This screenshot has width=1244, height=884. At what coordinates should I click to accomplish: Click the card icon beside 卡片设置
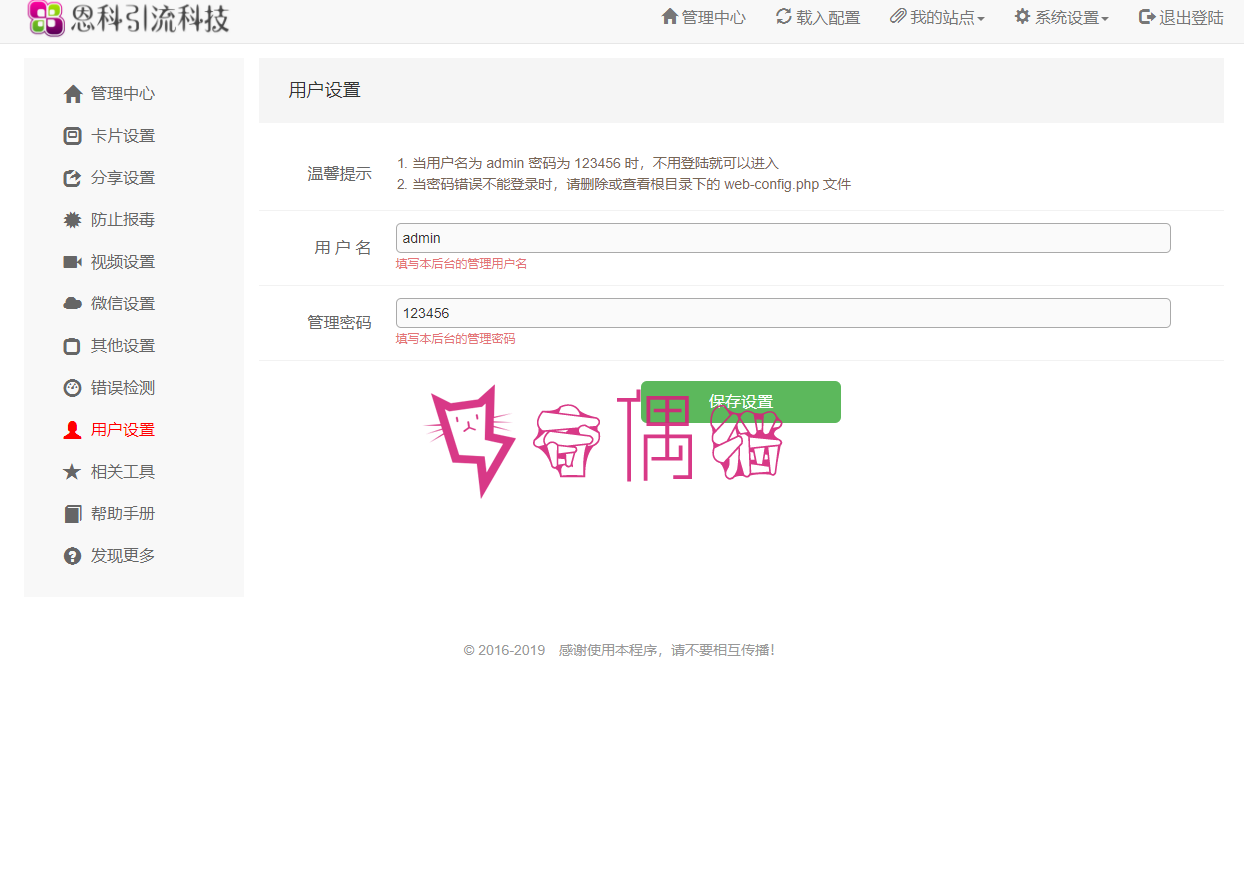[x=72, y=136]
